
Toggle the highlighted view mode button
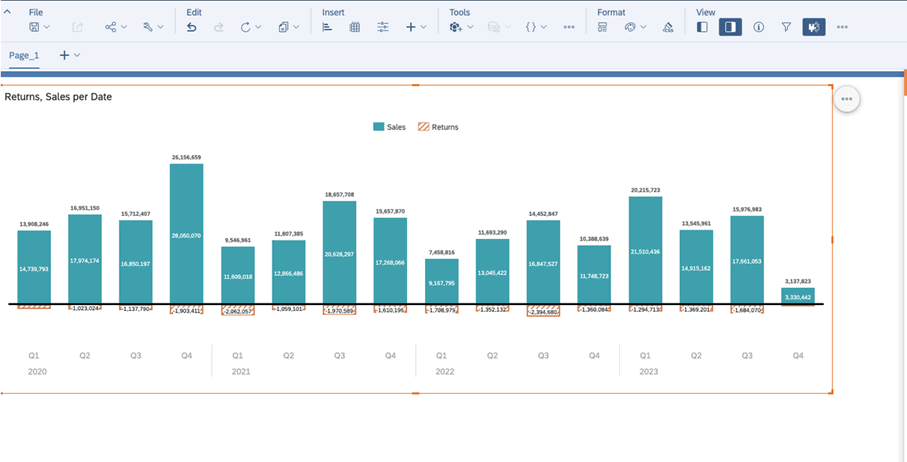tap(813, 27)
